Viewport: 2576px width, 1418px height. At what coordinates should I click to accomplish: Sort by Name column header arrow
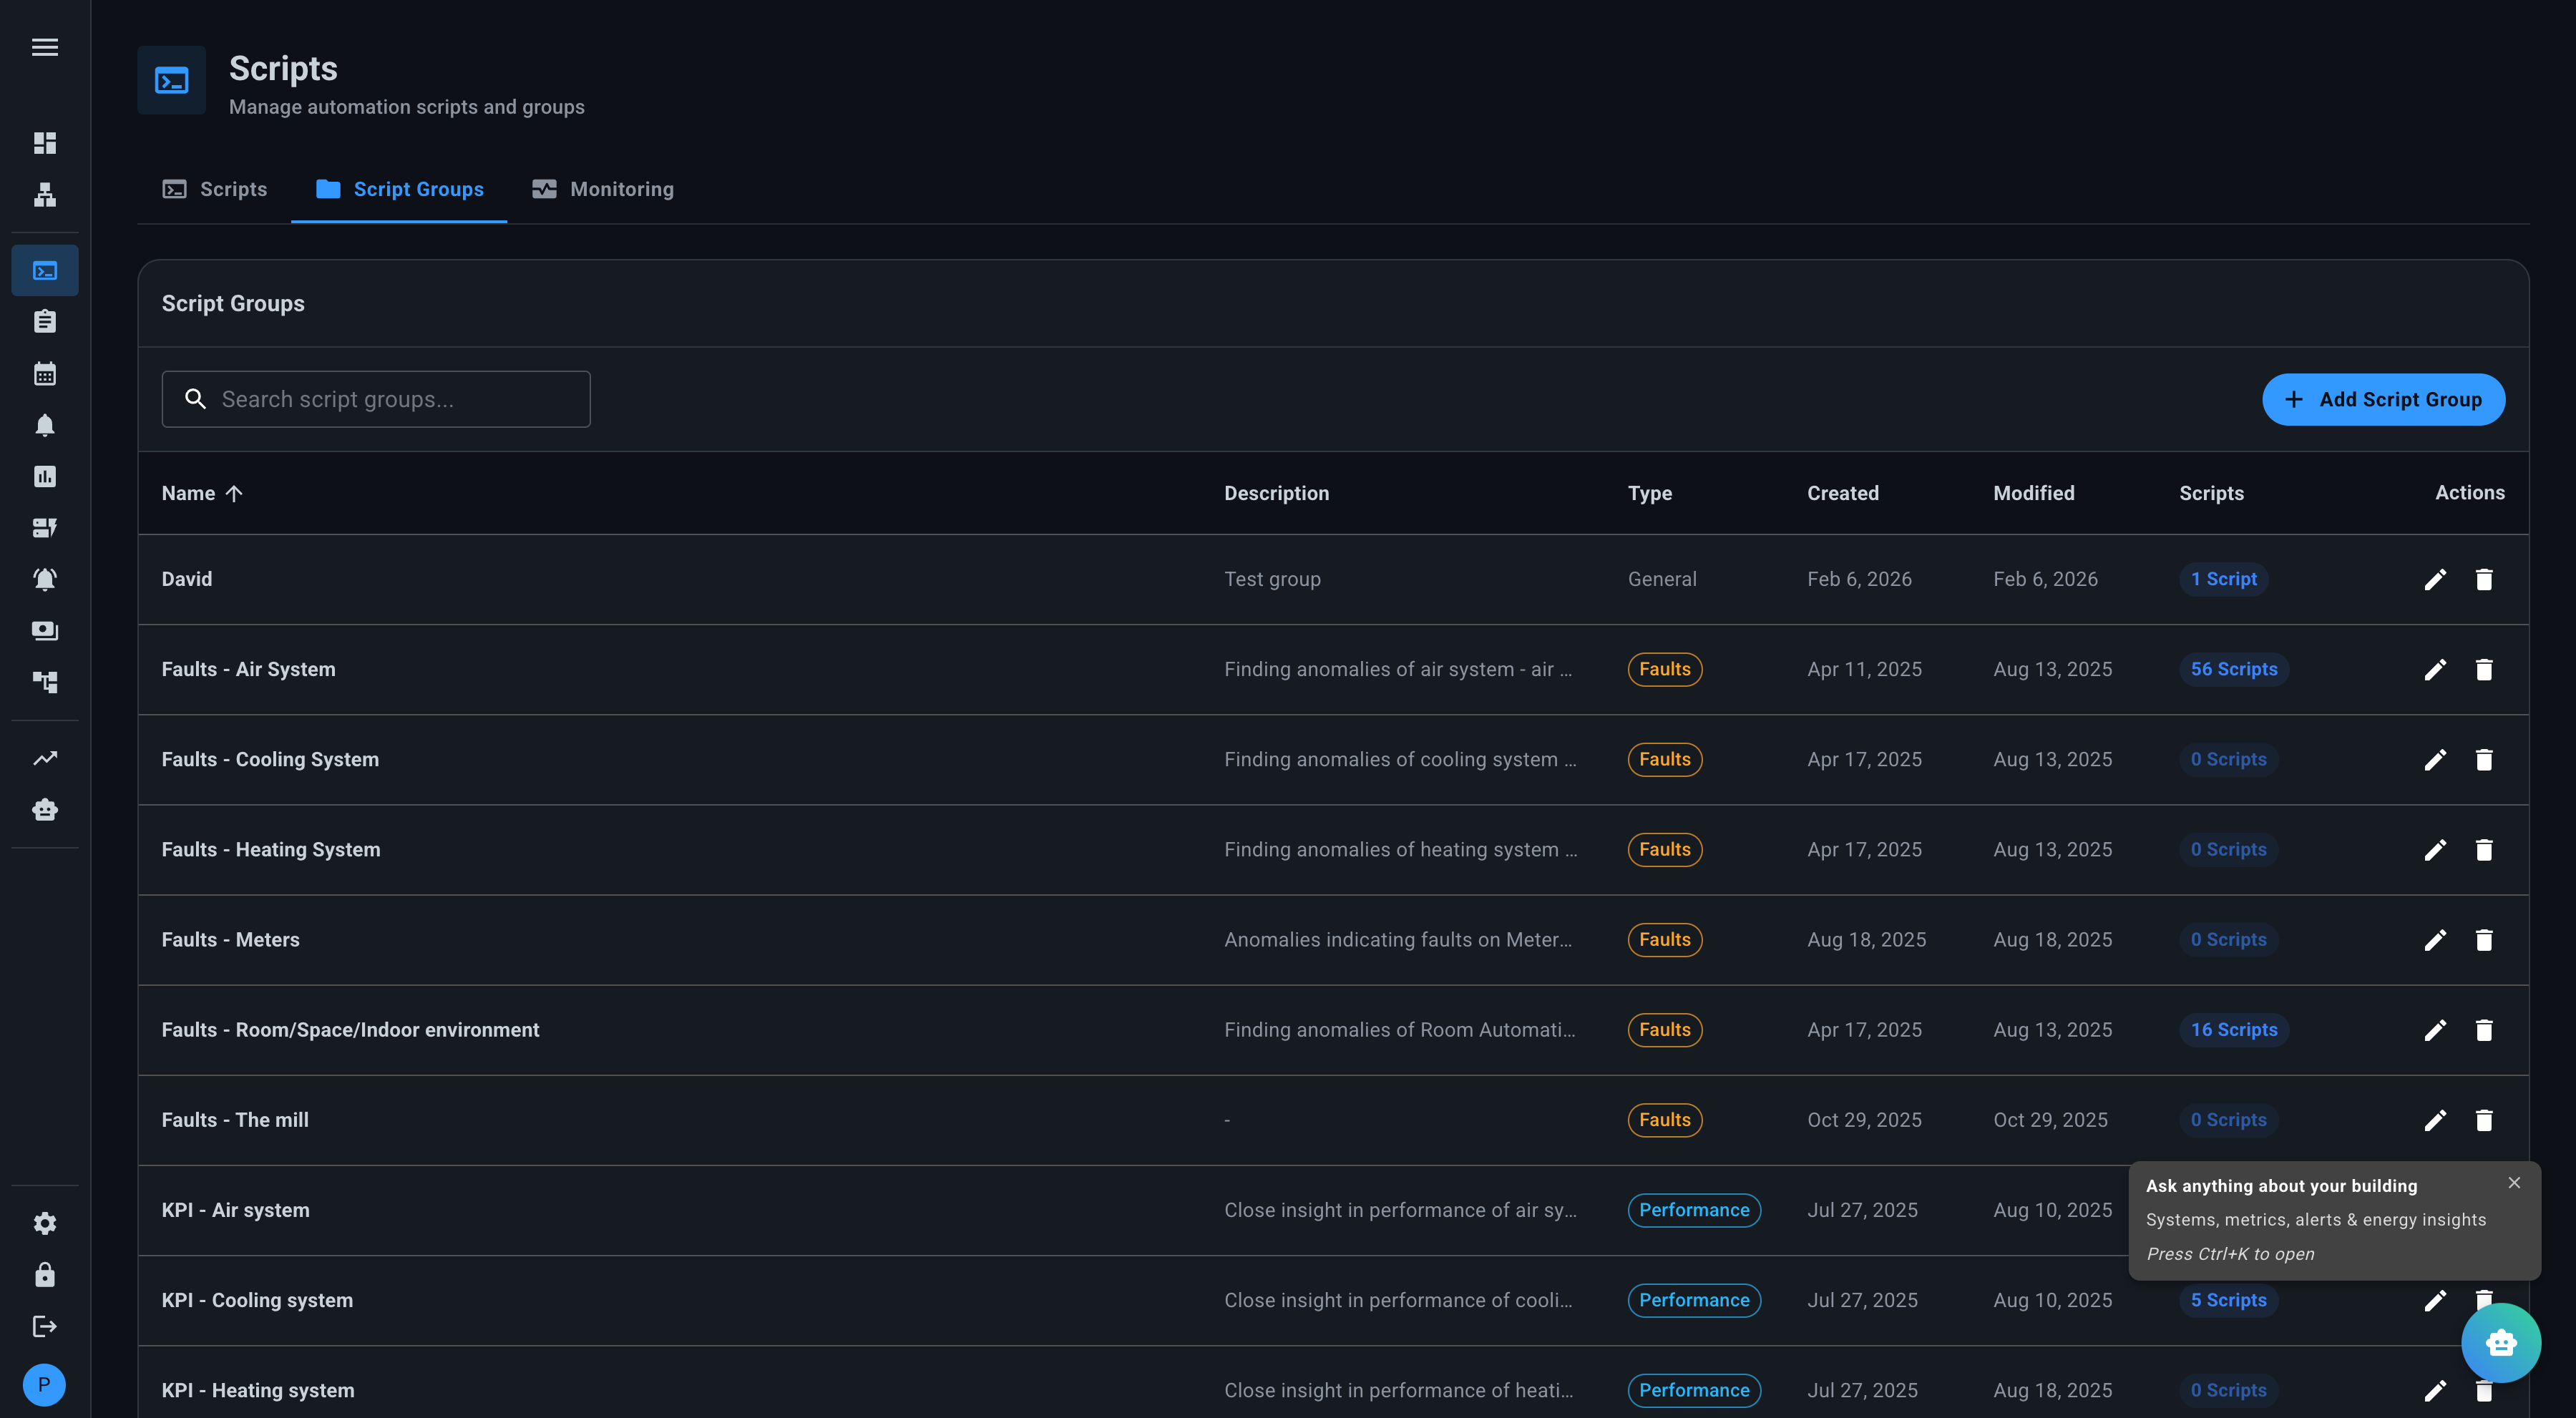coord(234,493)
